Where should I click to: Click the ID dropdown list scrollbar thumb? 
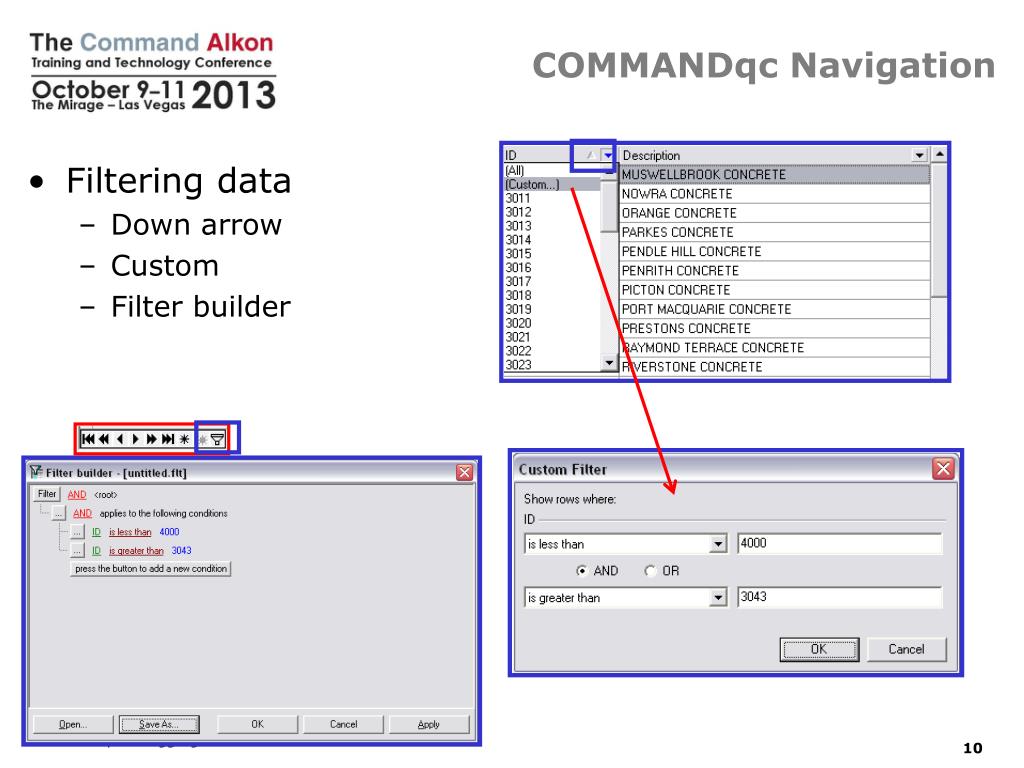609,206
